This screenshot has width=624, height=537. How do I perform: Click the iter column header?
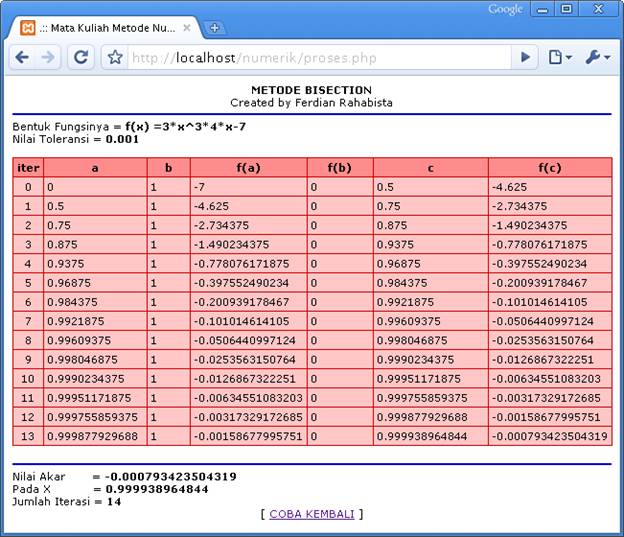[x=28, y=168]
